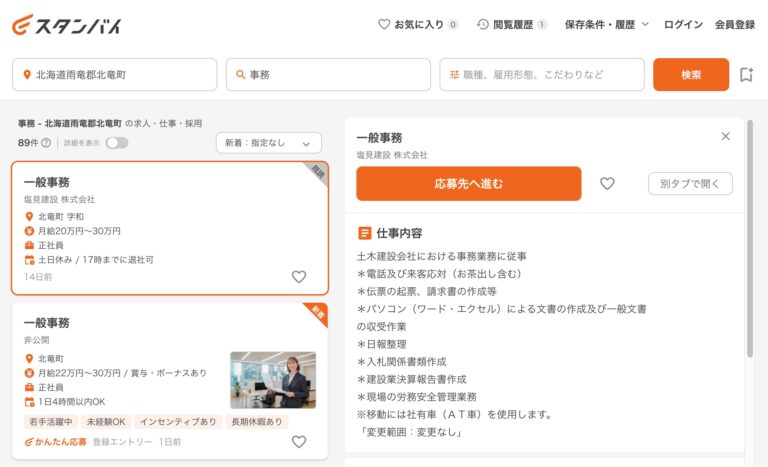
Task: Open favorites via heart icon in header
Action: click(384, 24)
